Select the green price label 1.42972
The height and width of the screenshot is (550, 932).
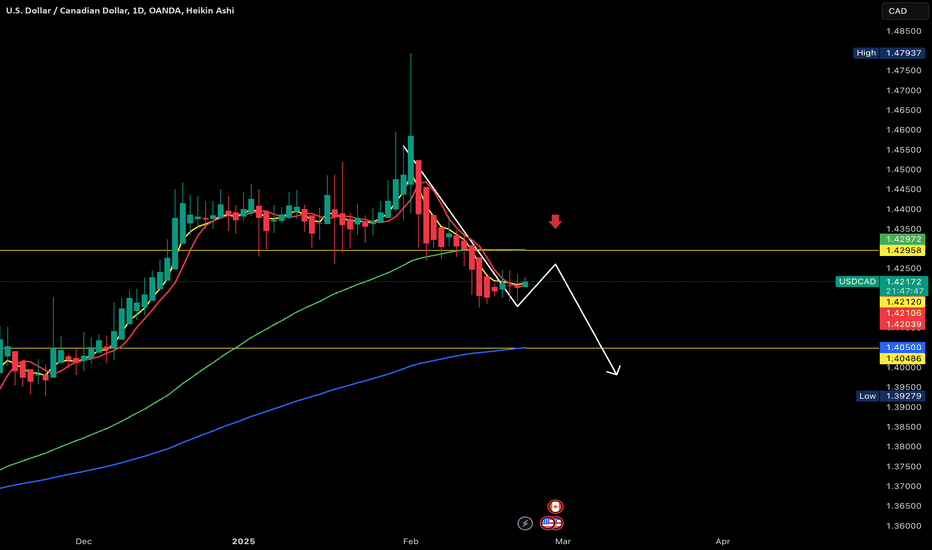click(x=902, y=239)
